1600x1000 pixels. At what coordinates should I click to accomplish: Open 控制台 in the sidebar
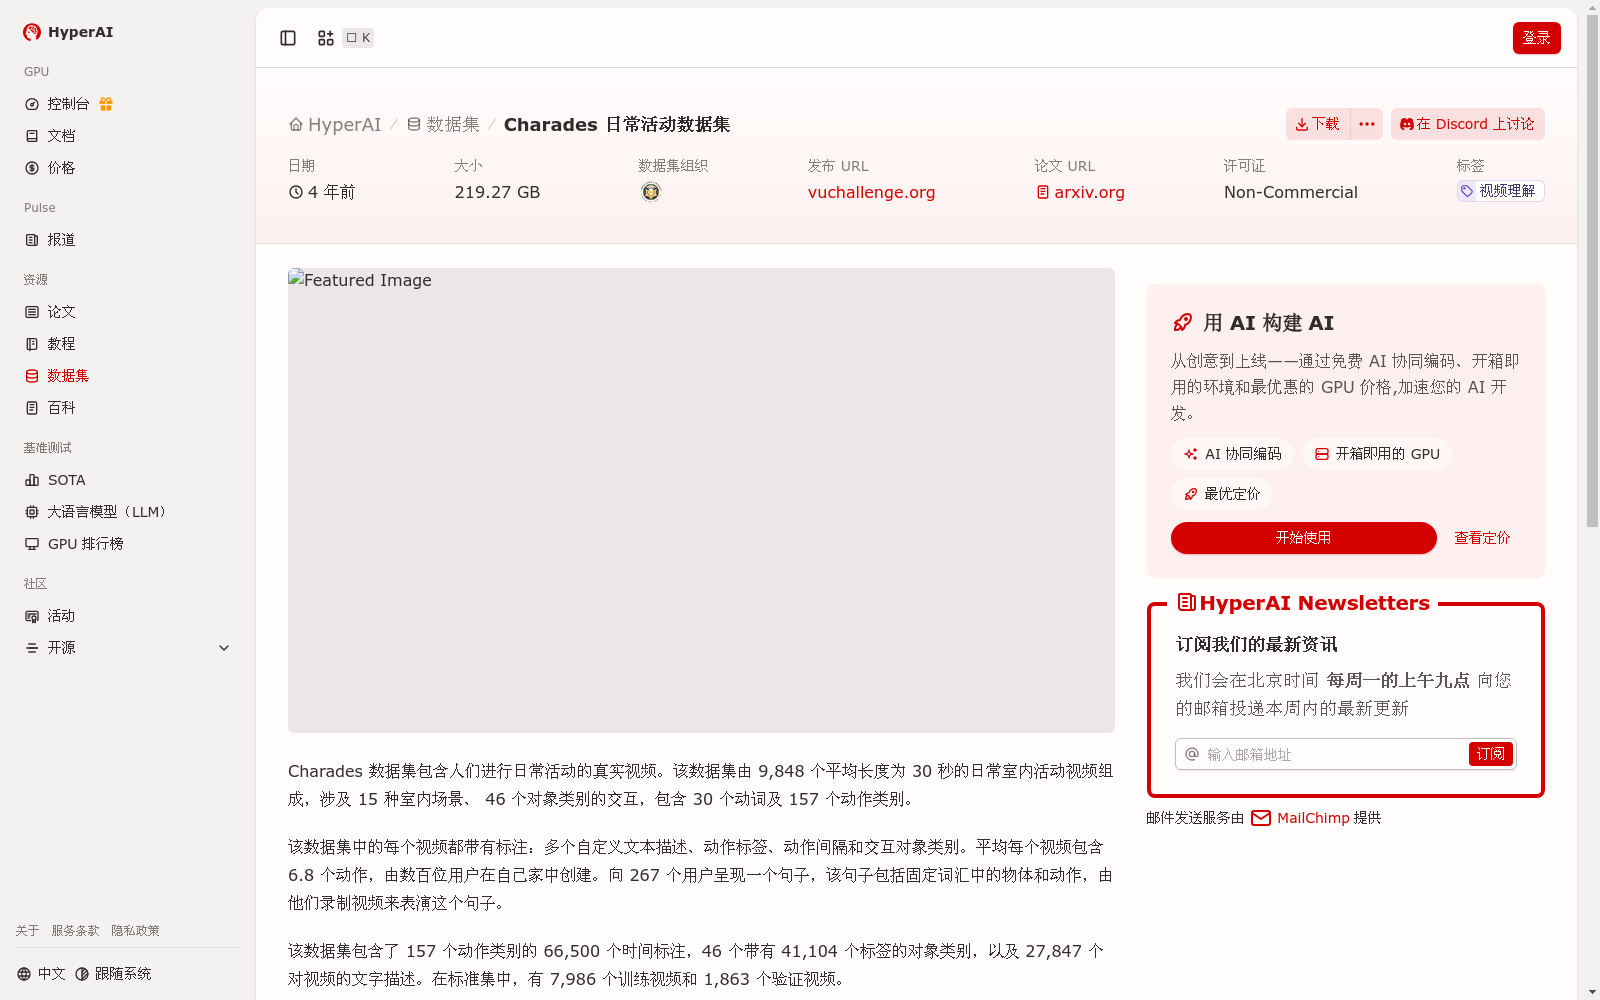point(68,104)
